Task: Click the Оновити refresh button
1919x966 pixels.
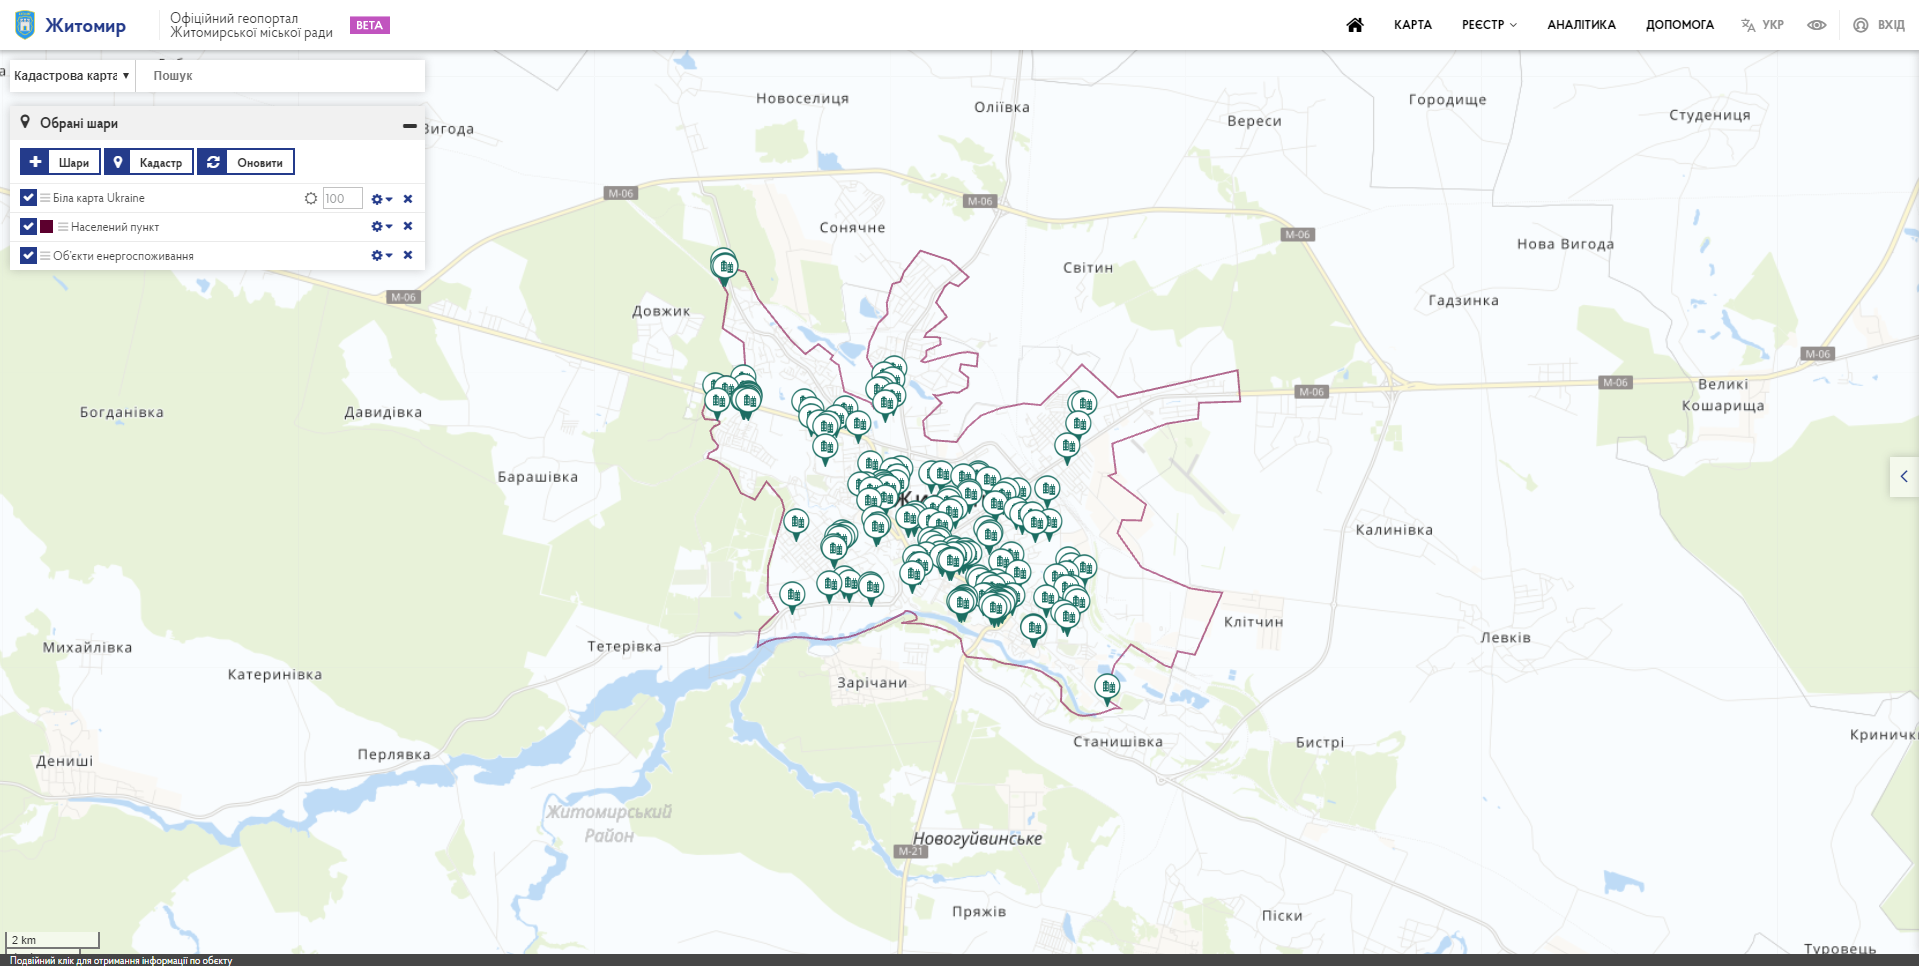Action: (x=245, y=162)
